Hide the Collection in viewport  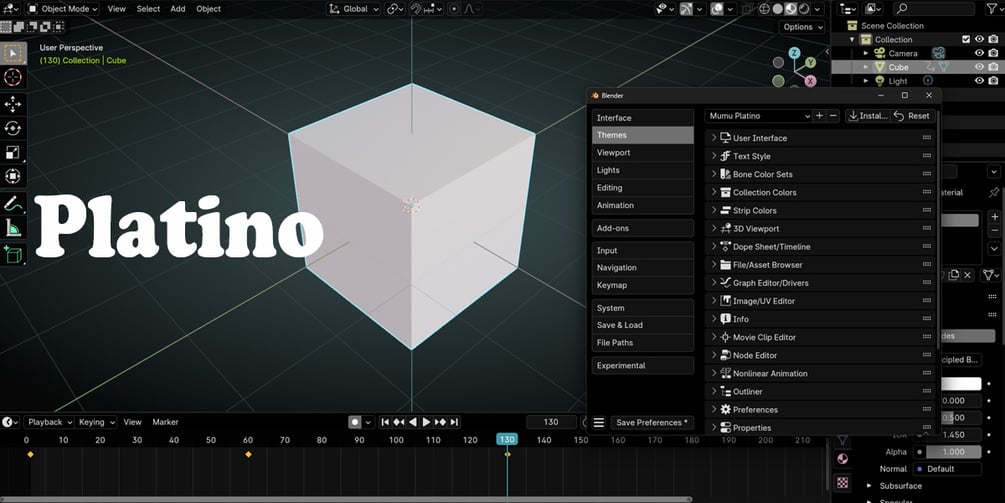pyautogui.click(x=979, y=39)
